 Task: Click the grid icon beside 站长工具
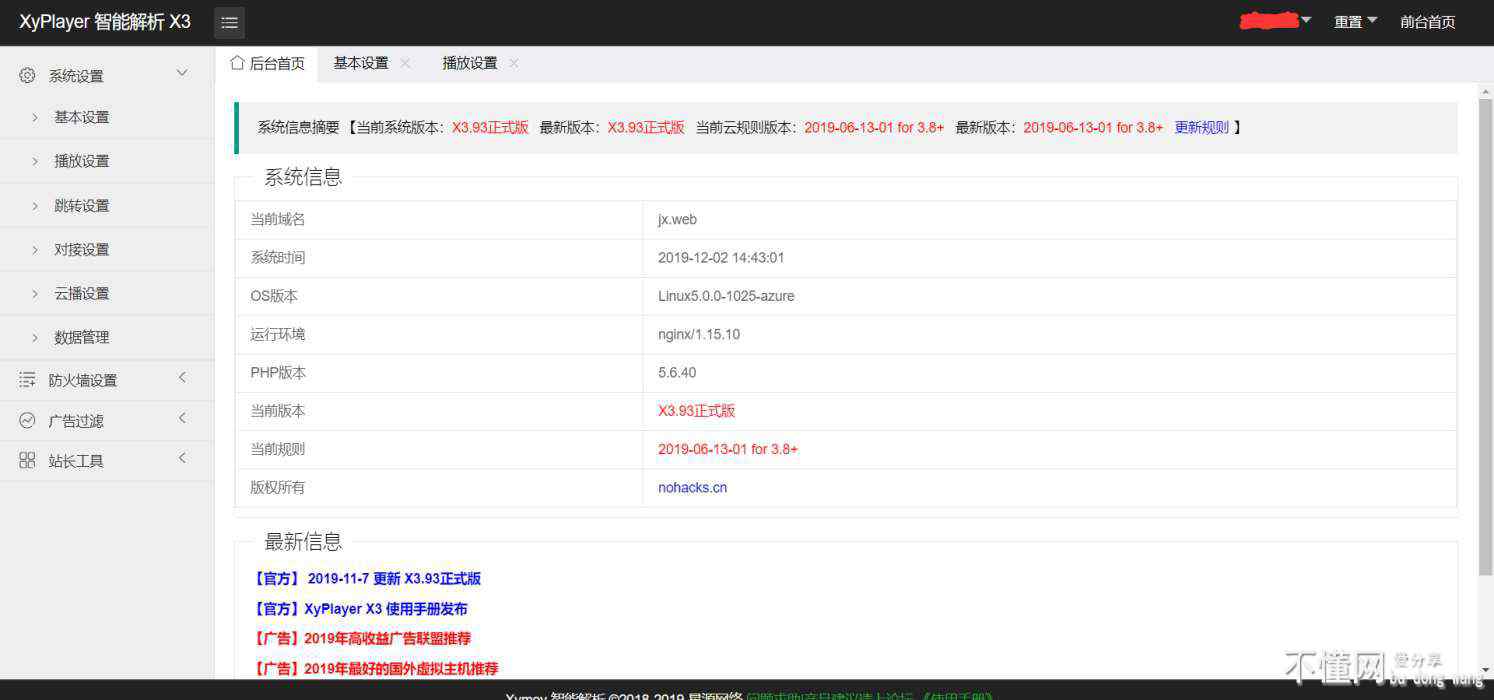click(x=28, y=461)
